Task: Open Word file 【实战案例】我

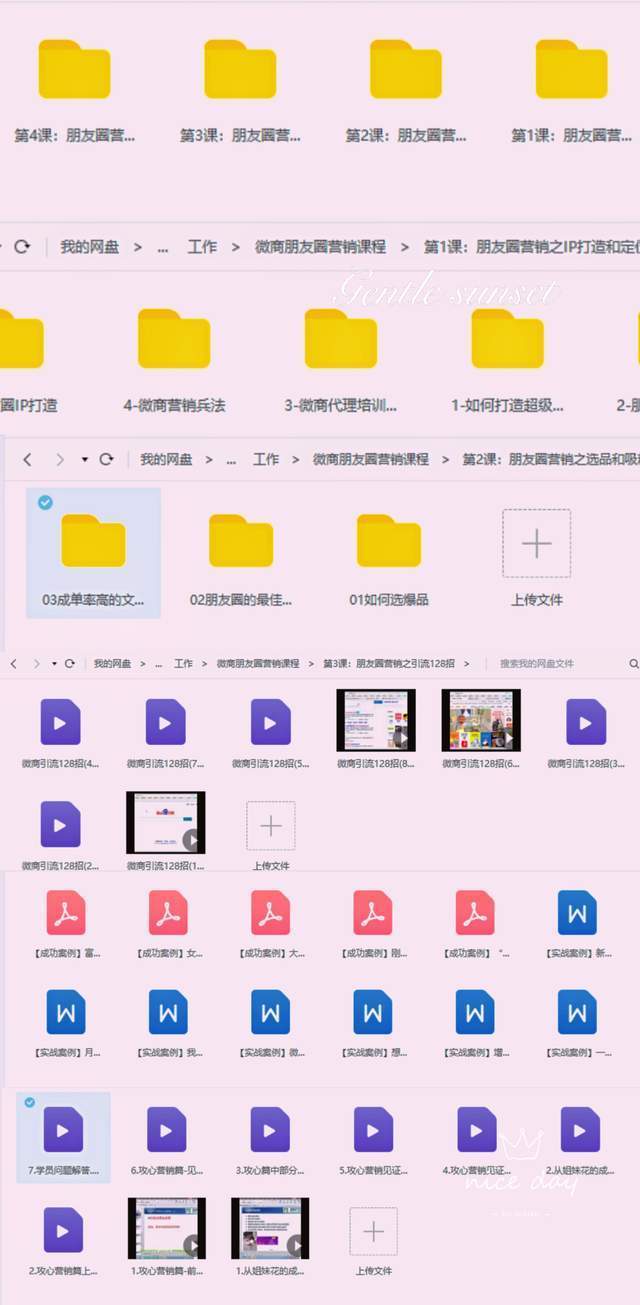Action: click(168, 1012)
